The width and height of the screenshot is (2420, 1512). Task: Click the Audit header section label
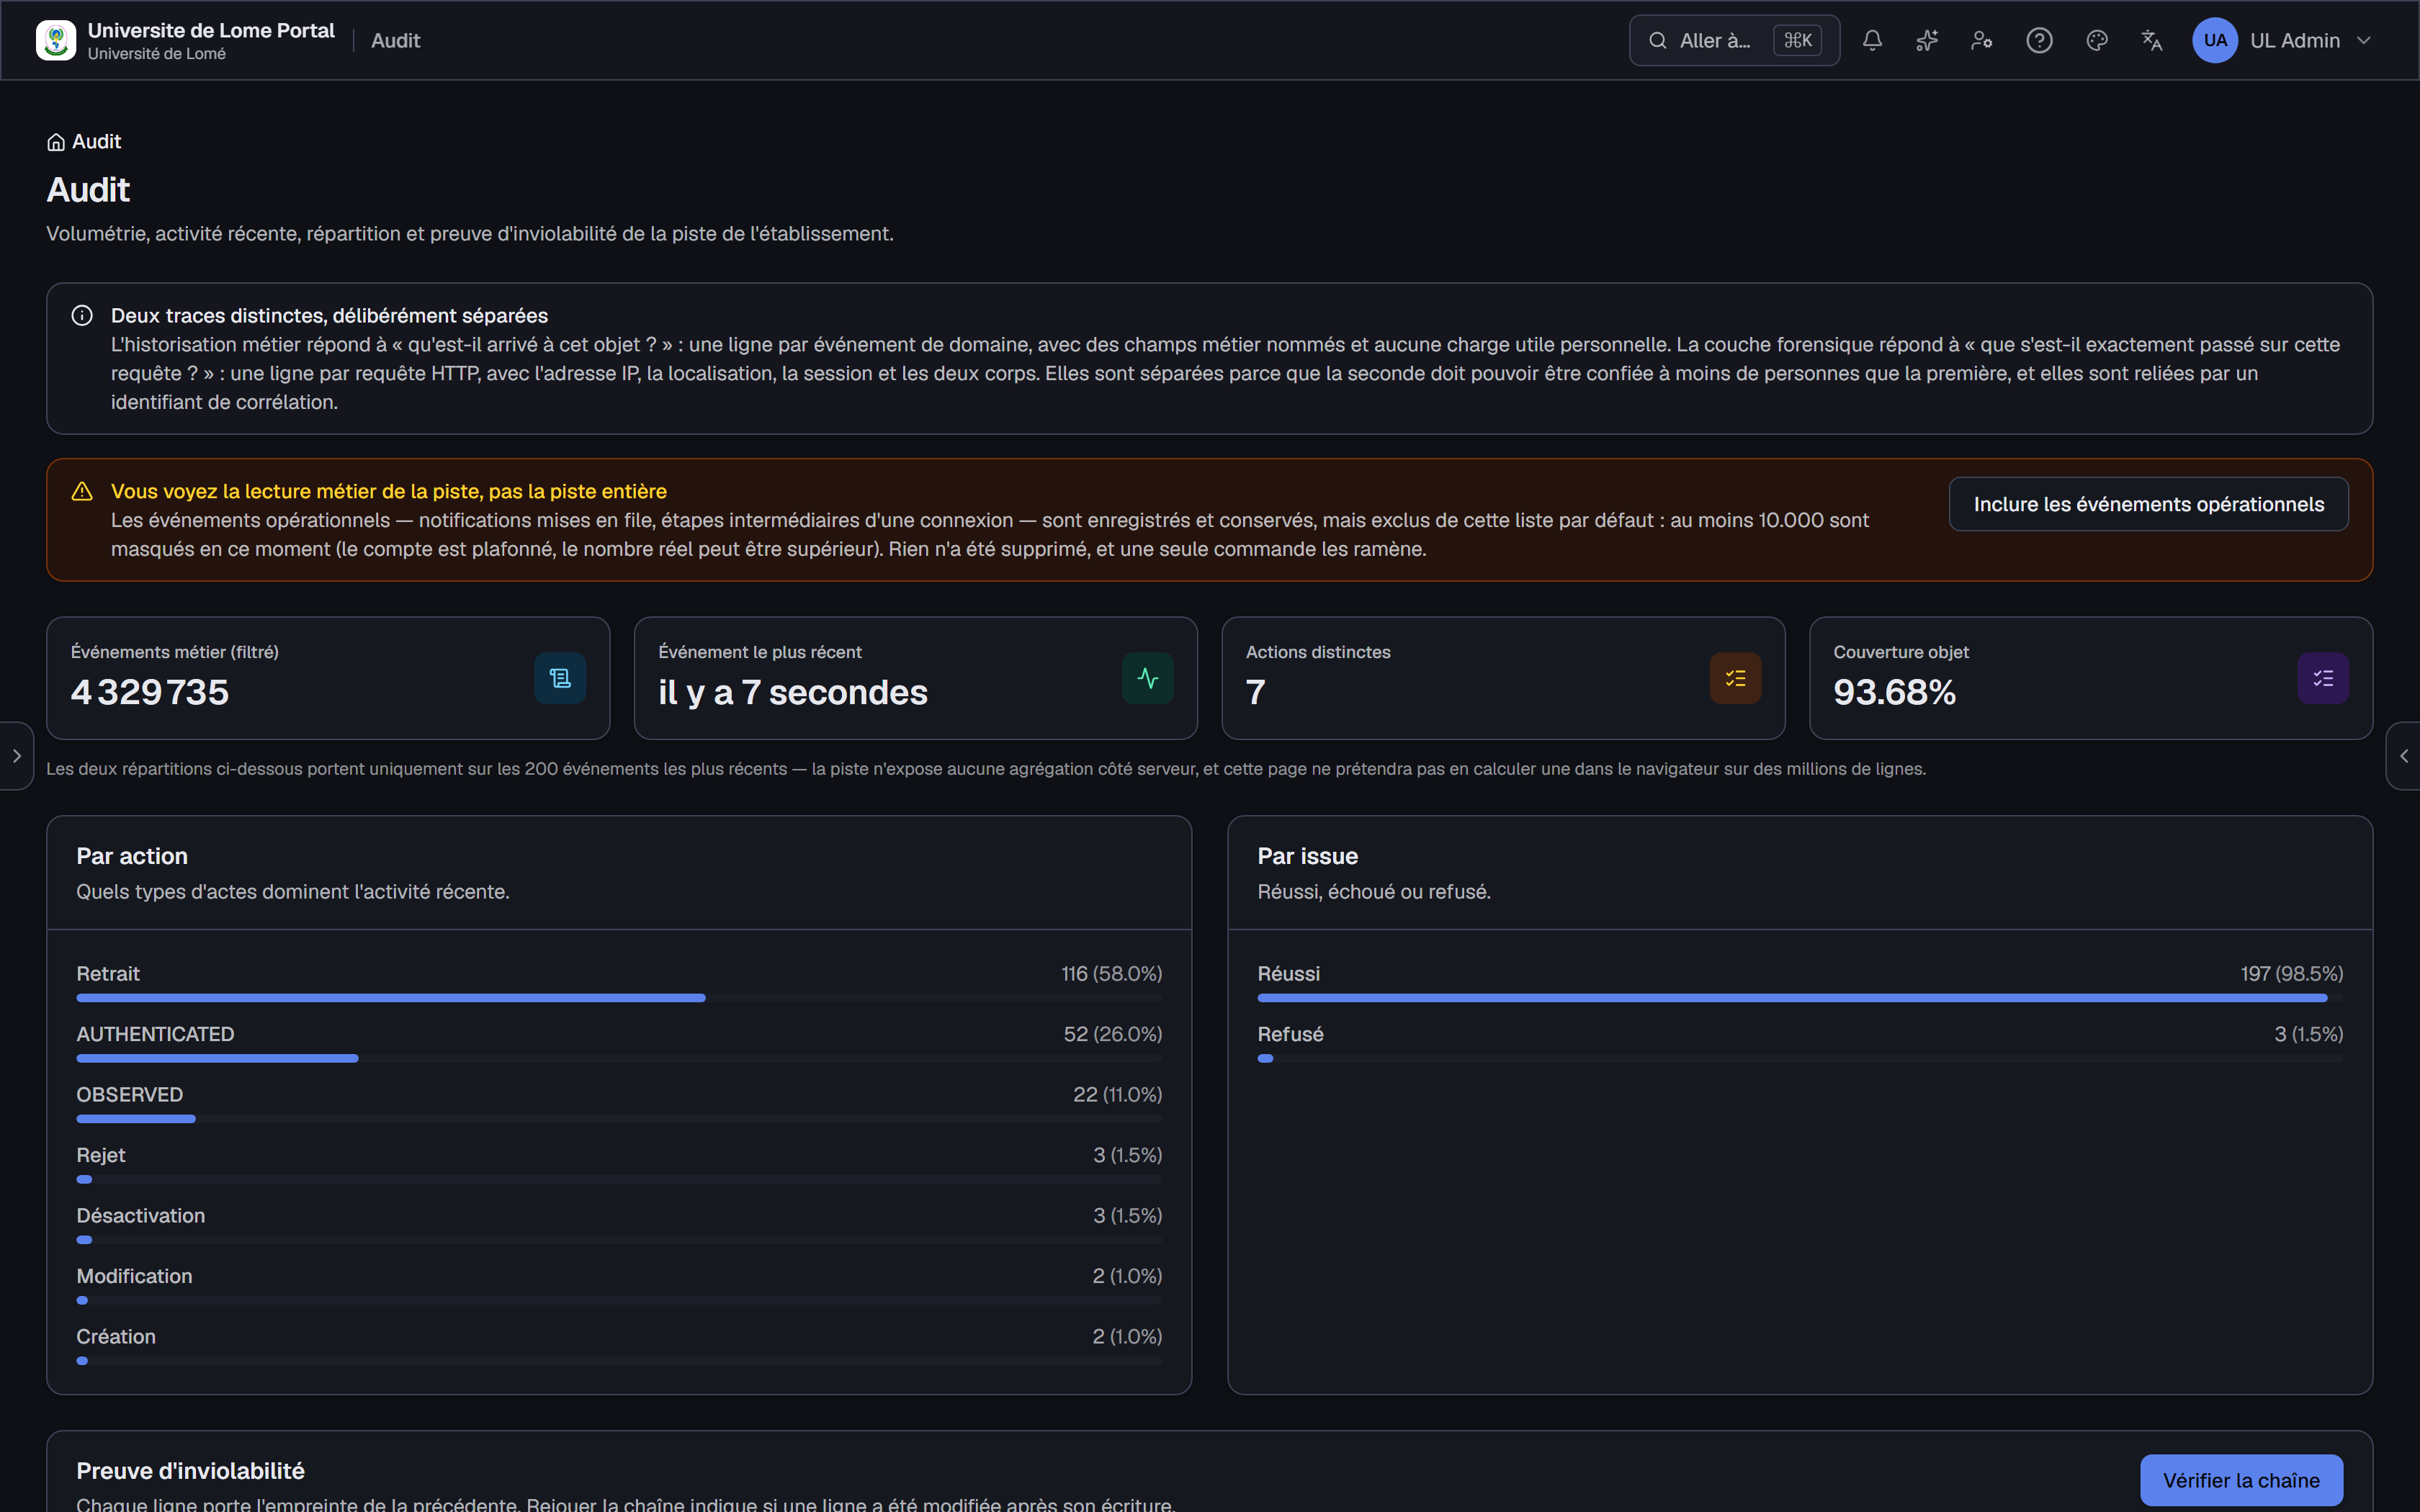coord(395,40)
